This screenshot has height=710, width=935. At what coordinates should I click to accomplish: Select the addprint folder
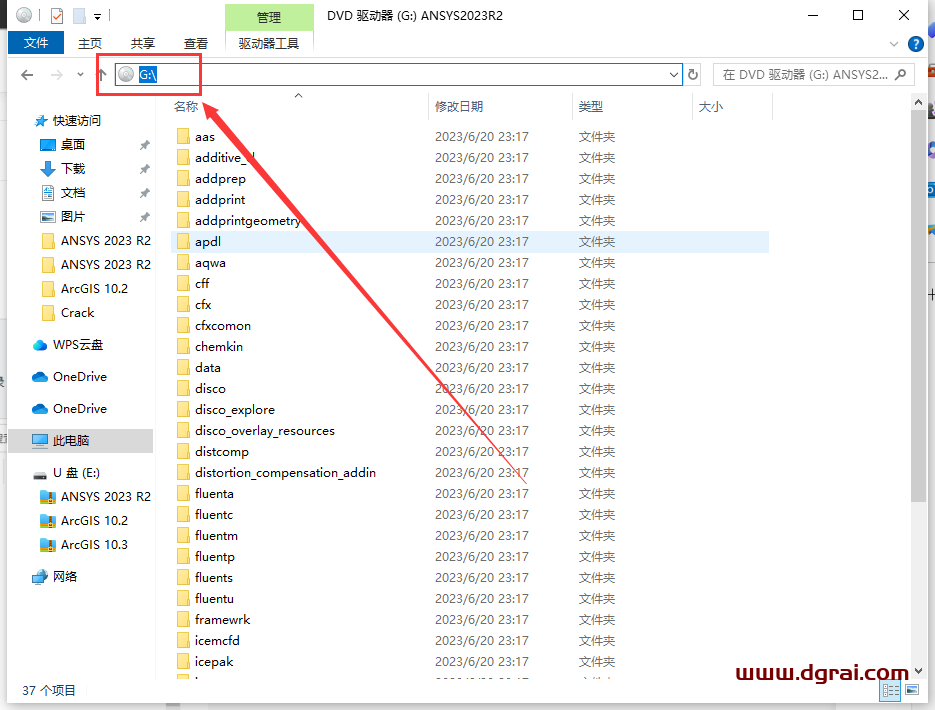pyautogui.click(x=220, y=200)
